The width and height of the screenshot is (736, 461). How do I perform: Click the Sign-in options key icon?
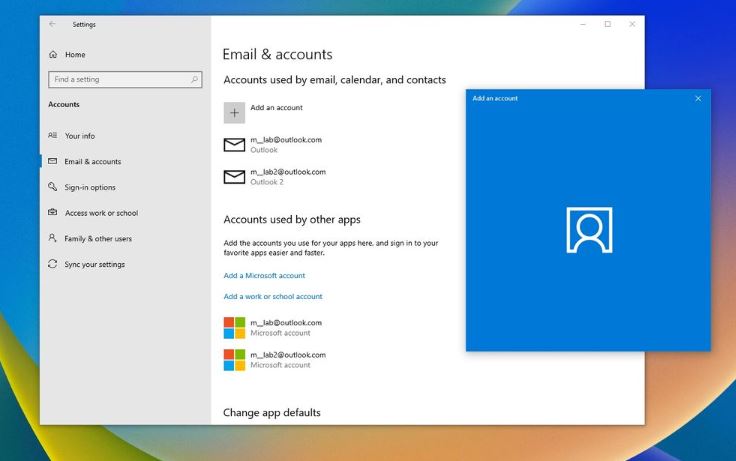[x=53, y=187]
